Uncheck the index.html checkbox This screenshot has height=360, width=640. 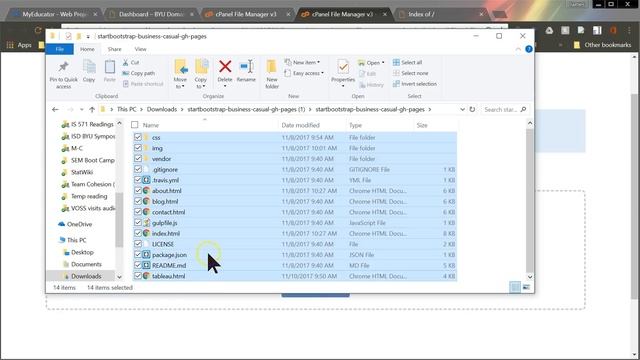click(x=138, y=233)
